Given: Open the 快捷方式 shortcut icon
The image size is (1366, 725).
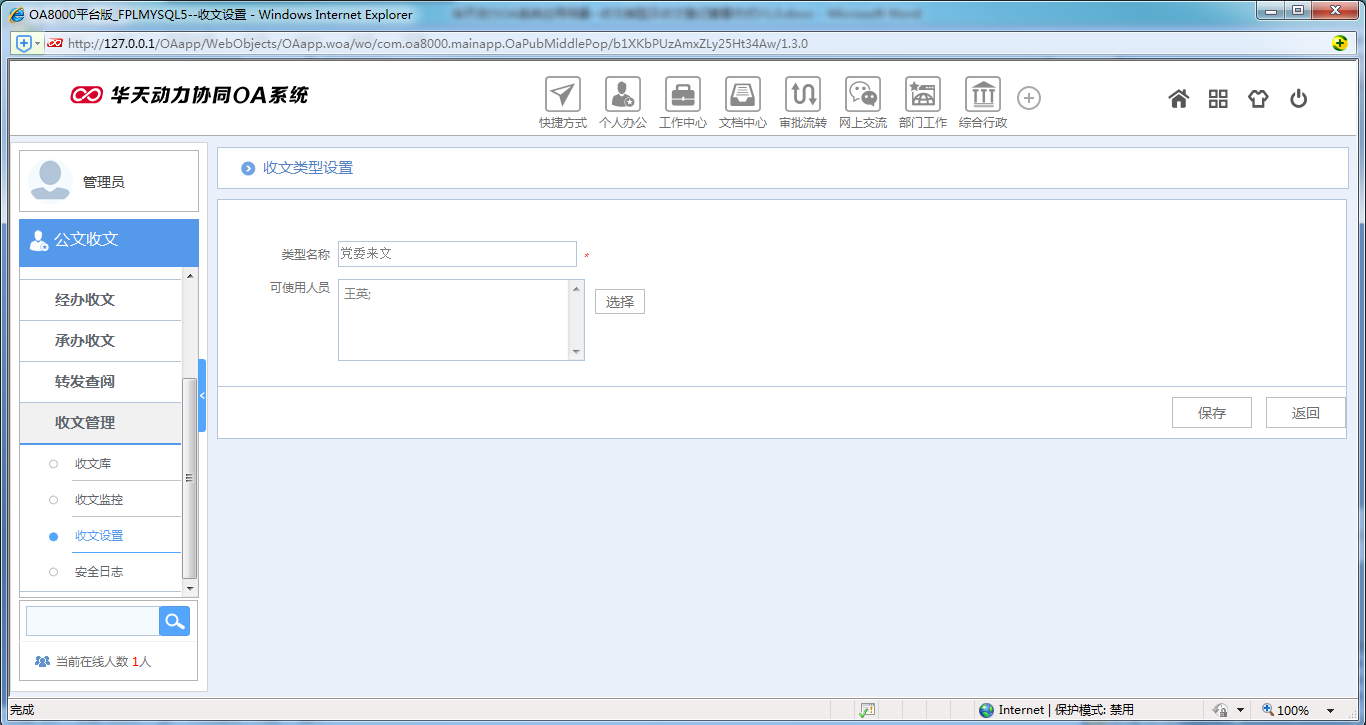Looking at the screenshot, I should 562,98.
